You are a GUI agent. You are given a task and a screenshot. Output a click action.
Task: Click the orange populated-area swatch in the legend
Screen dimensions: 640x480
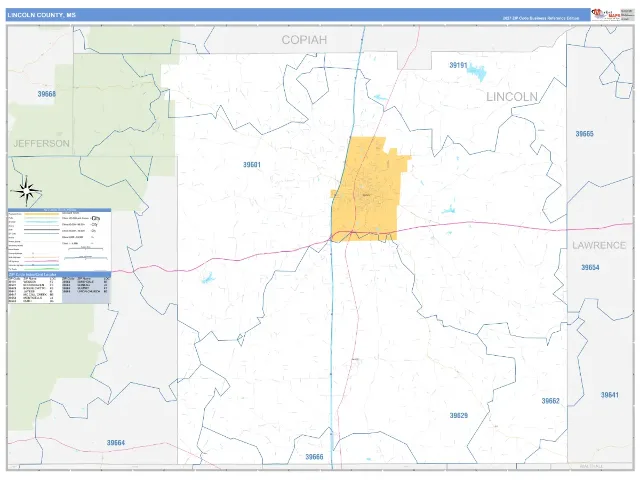coord(42,214)
